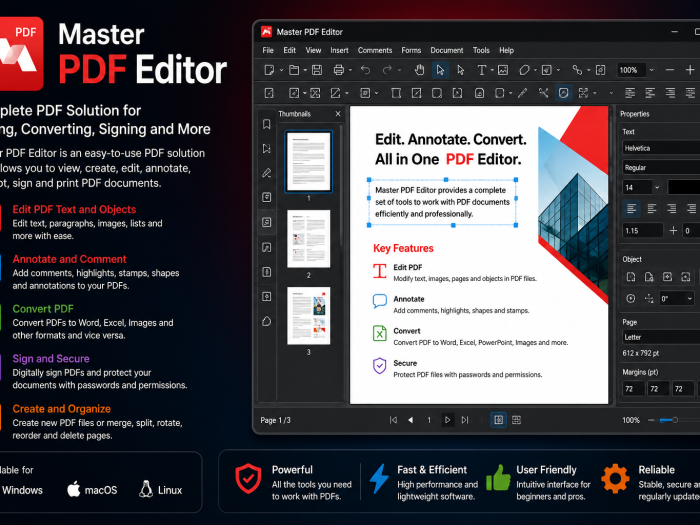Click the pencil icon in second toolbar
Screen dimensions: 700x525
(x=522, y=93)
